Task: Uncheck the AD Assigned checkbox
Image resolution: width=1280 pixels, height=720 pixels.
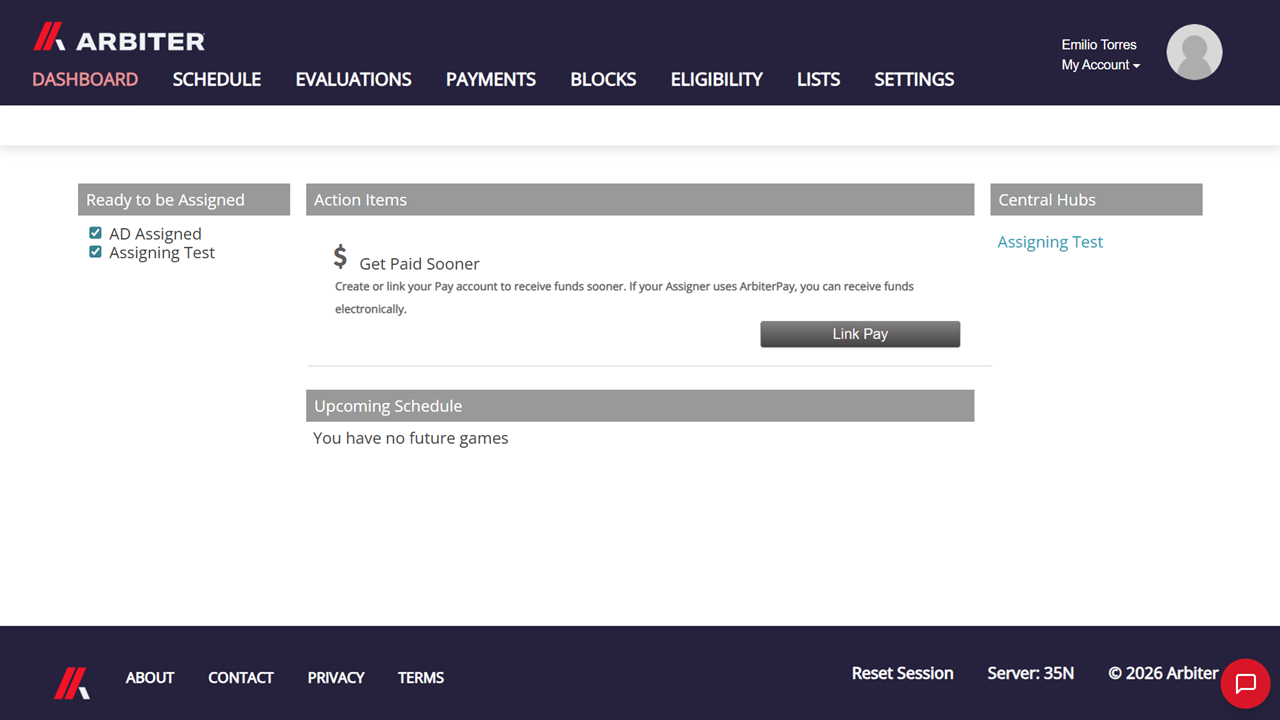Action: point(95,233)
